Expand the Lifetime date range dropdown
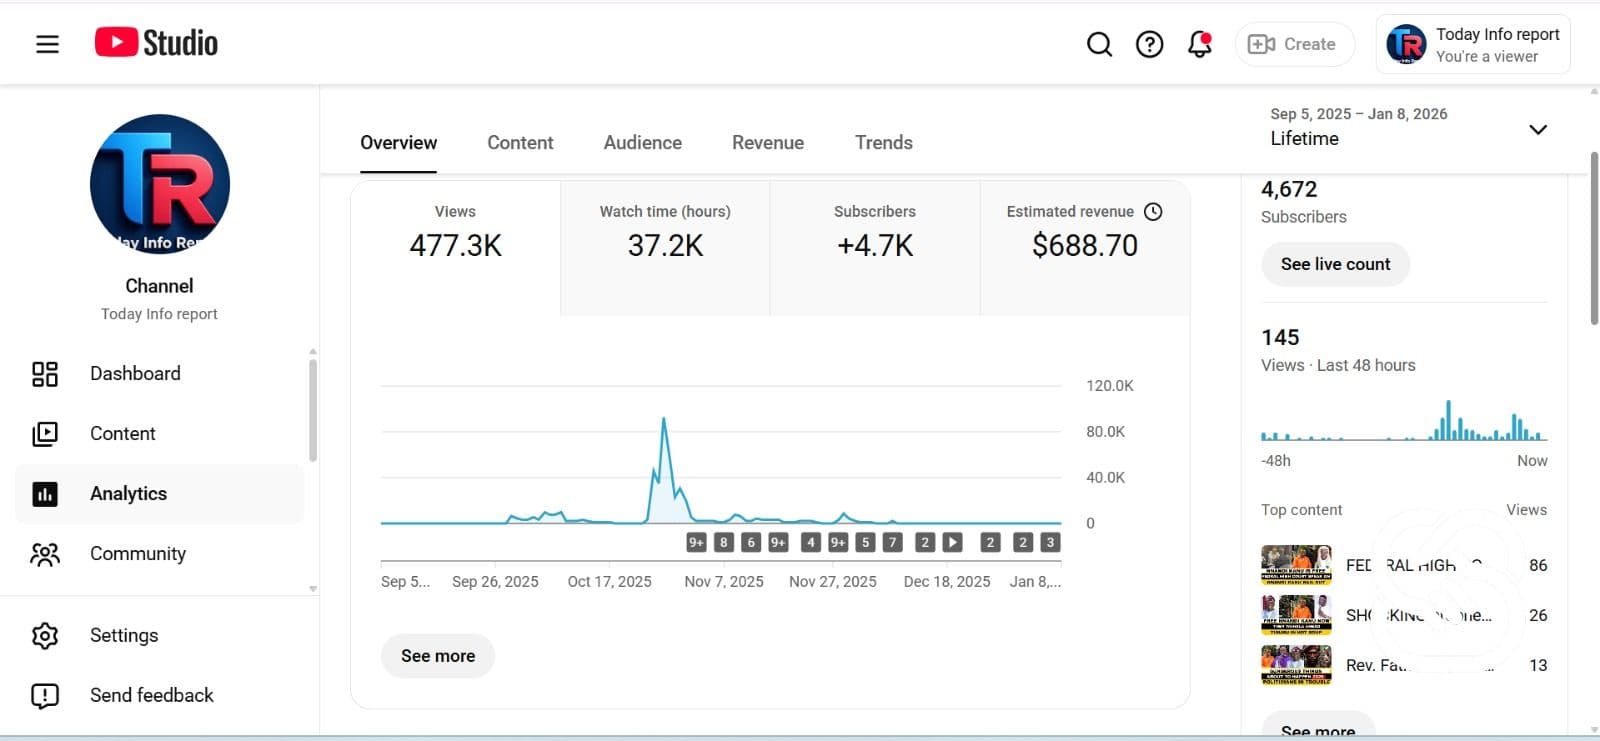This screenshot has width=1600, height=741. point(1537,129)
